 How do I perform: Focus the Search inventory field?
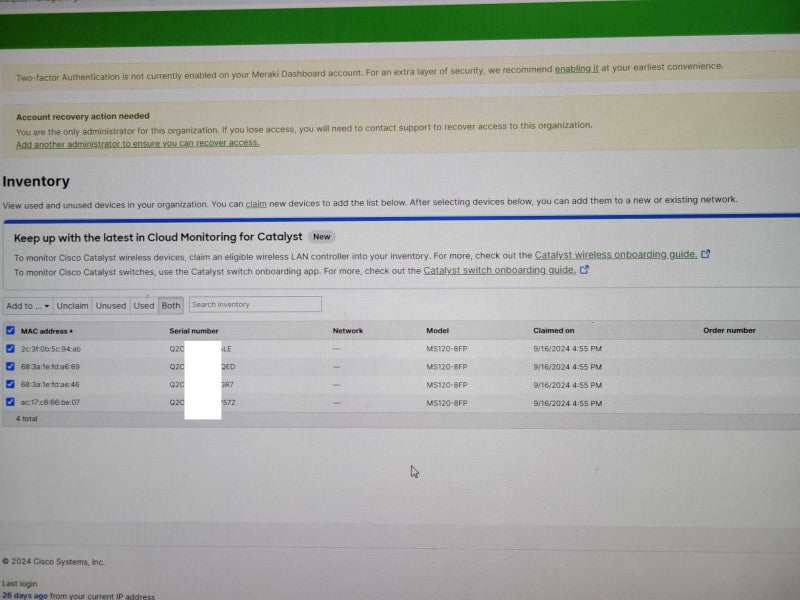pyautogui.click(x=255, y=304)
